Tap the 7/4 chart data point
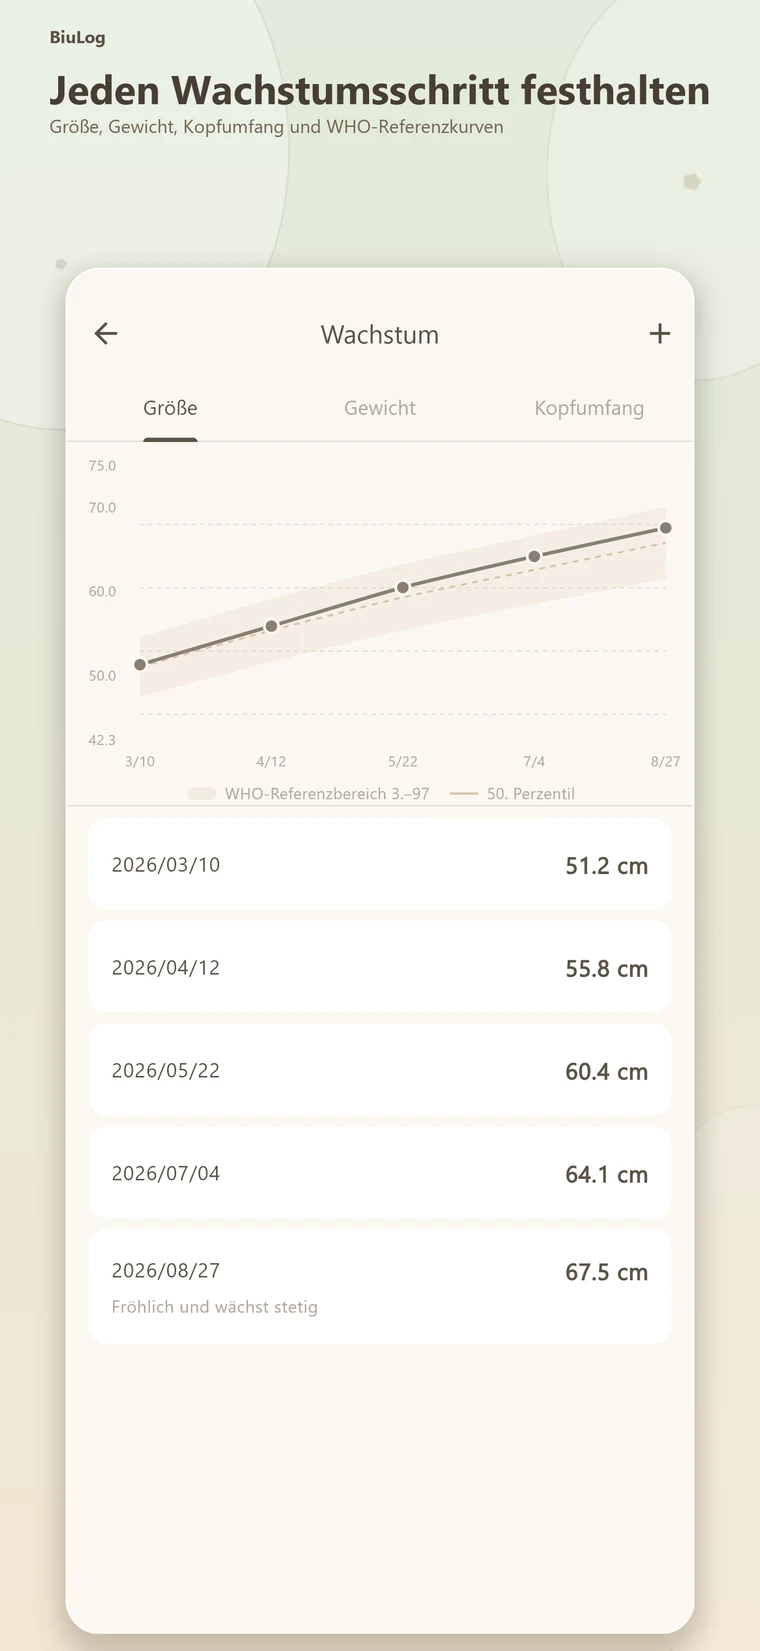The image size is (760, 1651). click(534, 556)
